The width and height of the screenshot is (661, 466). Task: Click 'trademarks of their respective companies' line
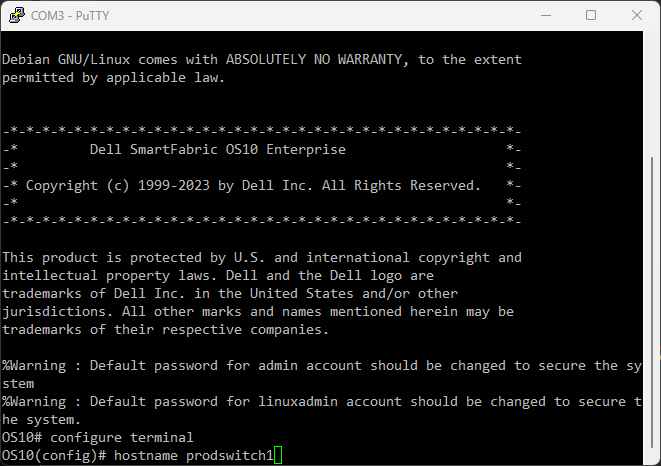click(165, 330)
